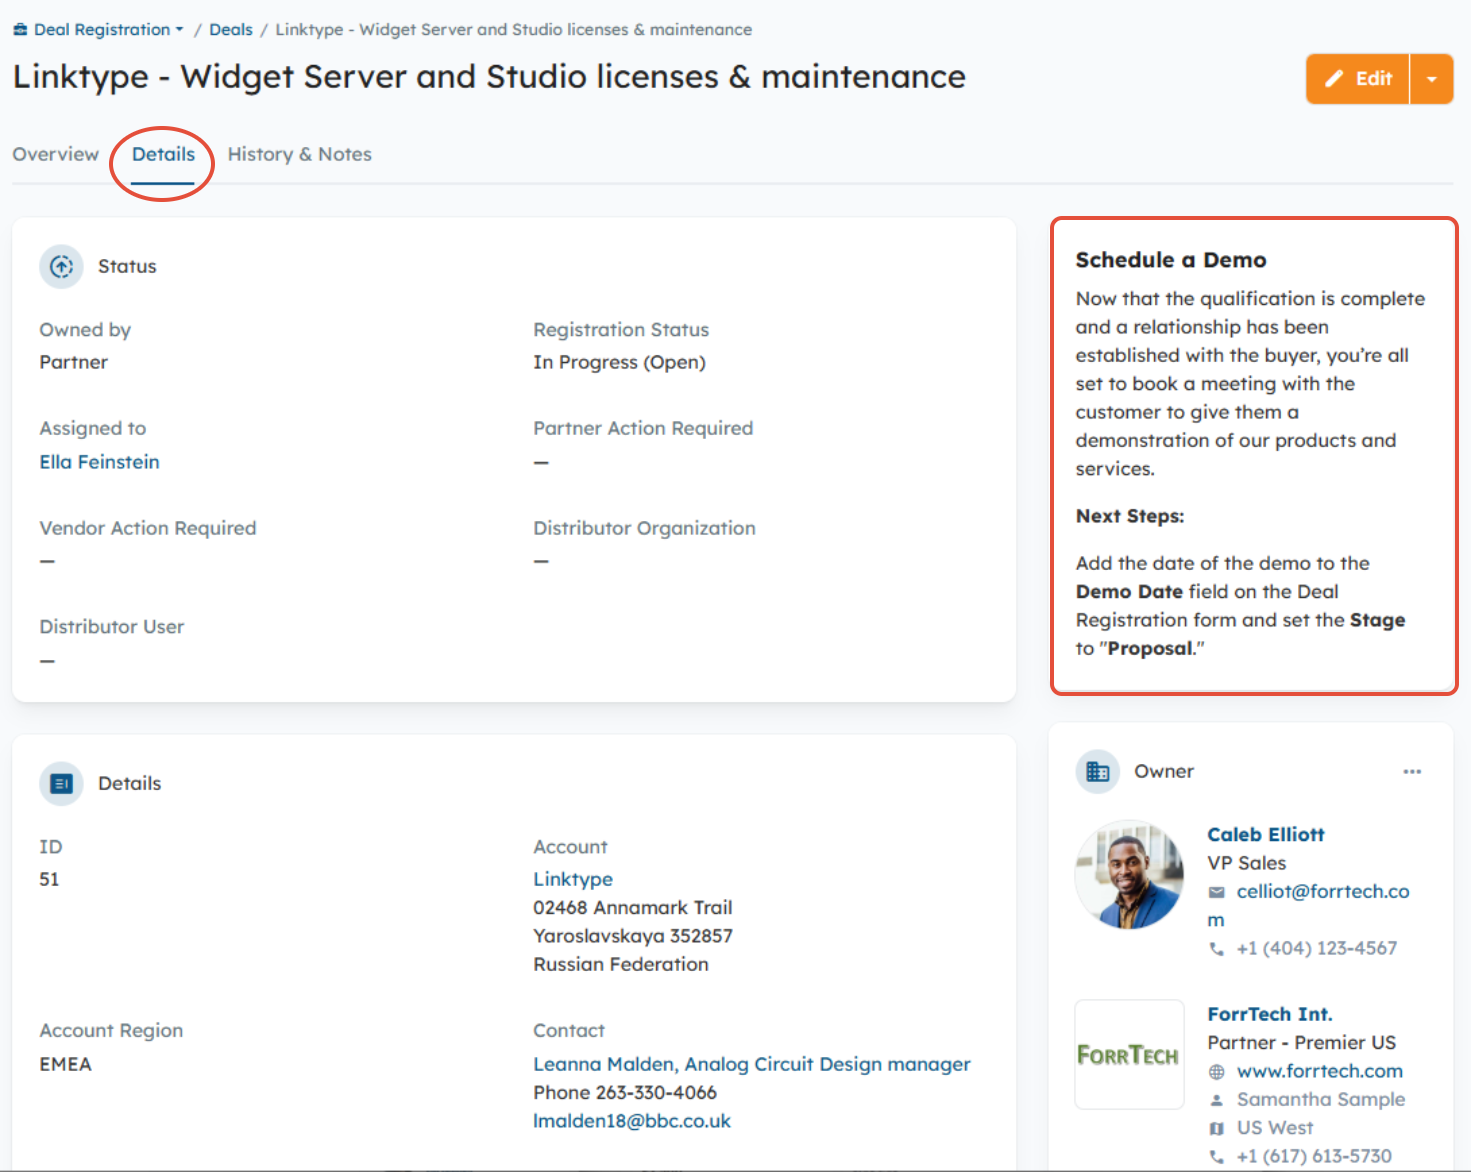Select the Details tab
This screenshot has height=1172, width=1471.
point(163,154)
